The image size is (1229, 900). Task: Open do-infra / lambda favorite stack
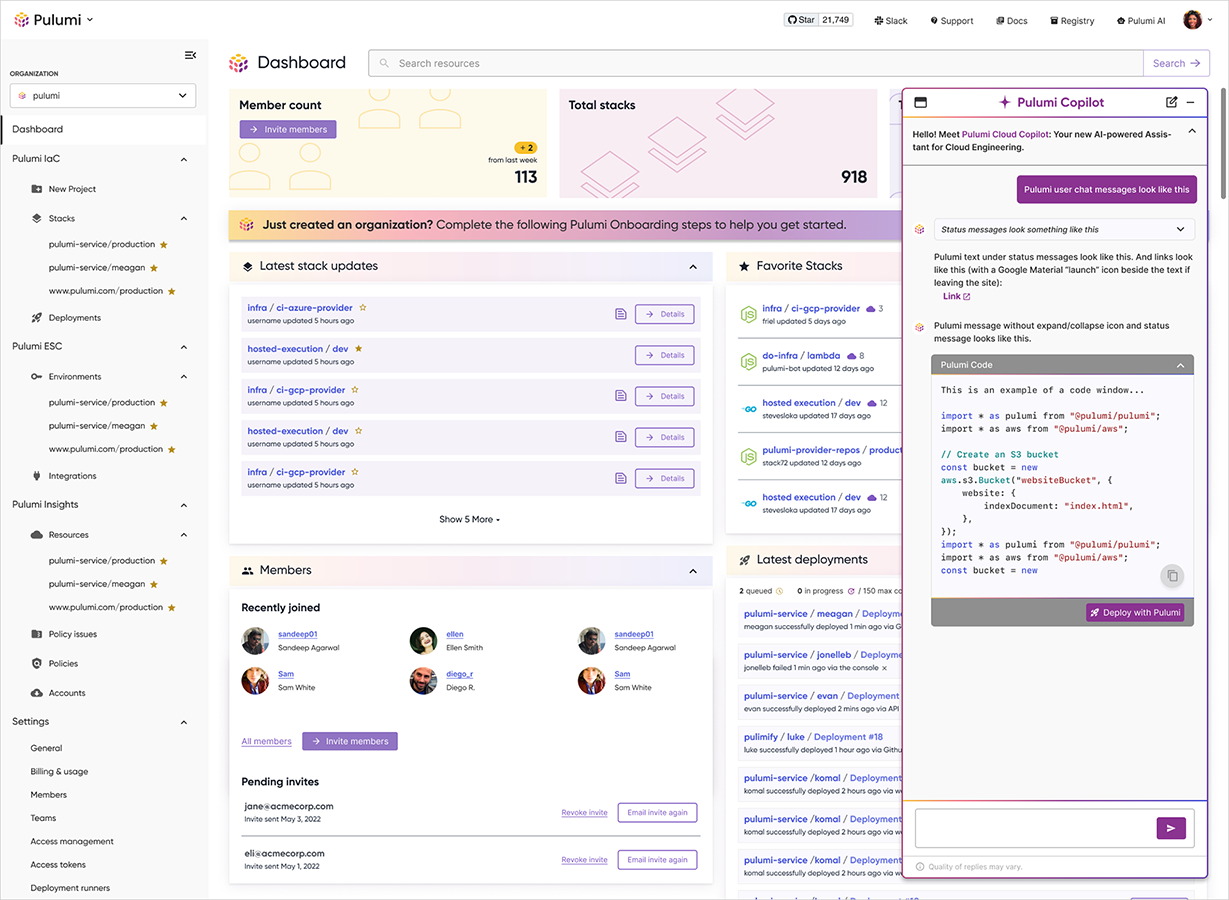tap(801, 355)
